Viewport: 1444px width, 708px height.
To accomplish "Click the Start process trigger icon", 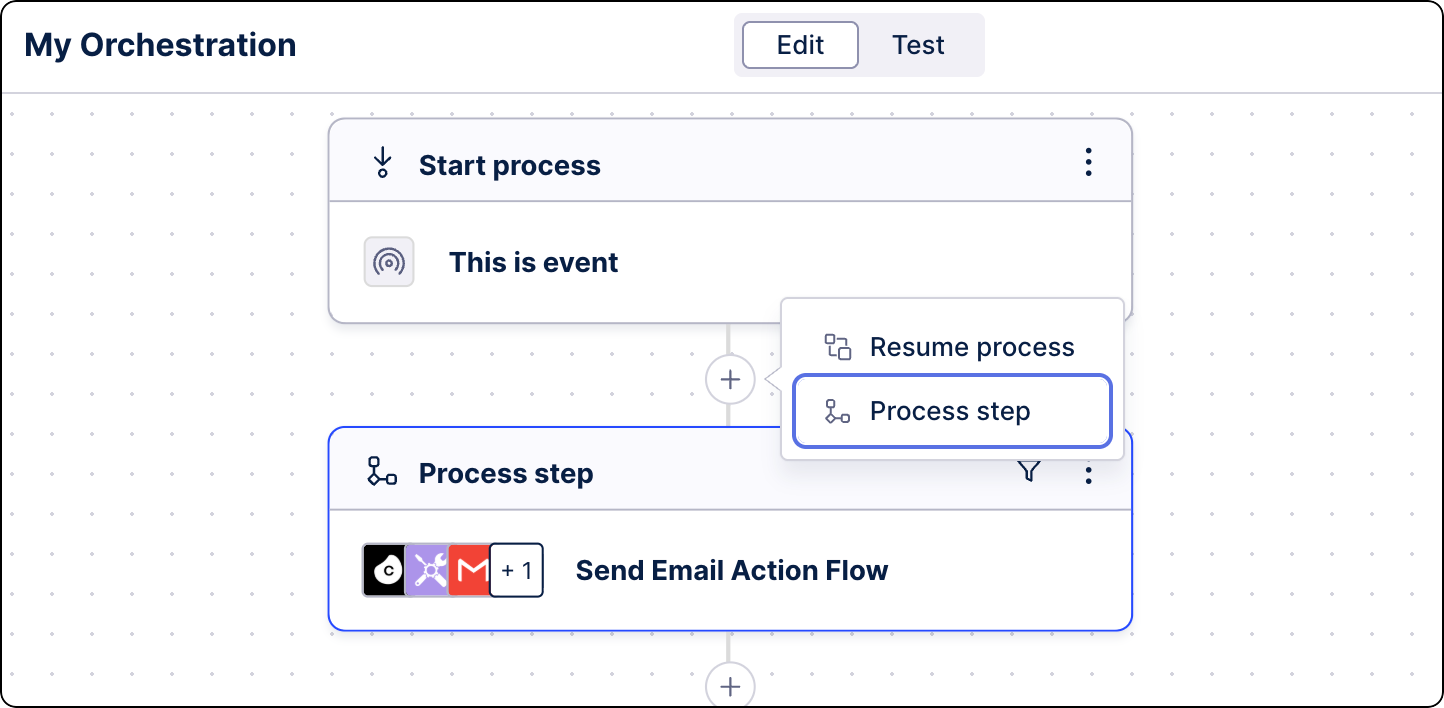I will pyautogui.click(x=382, y=163).
